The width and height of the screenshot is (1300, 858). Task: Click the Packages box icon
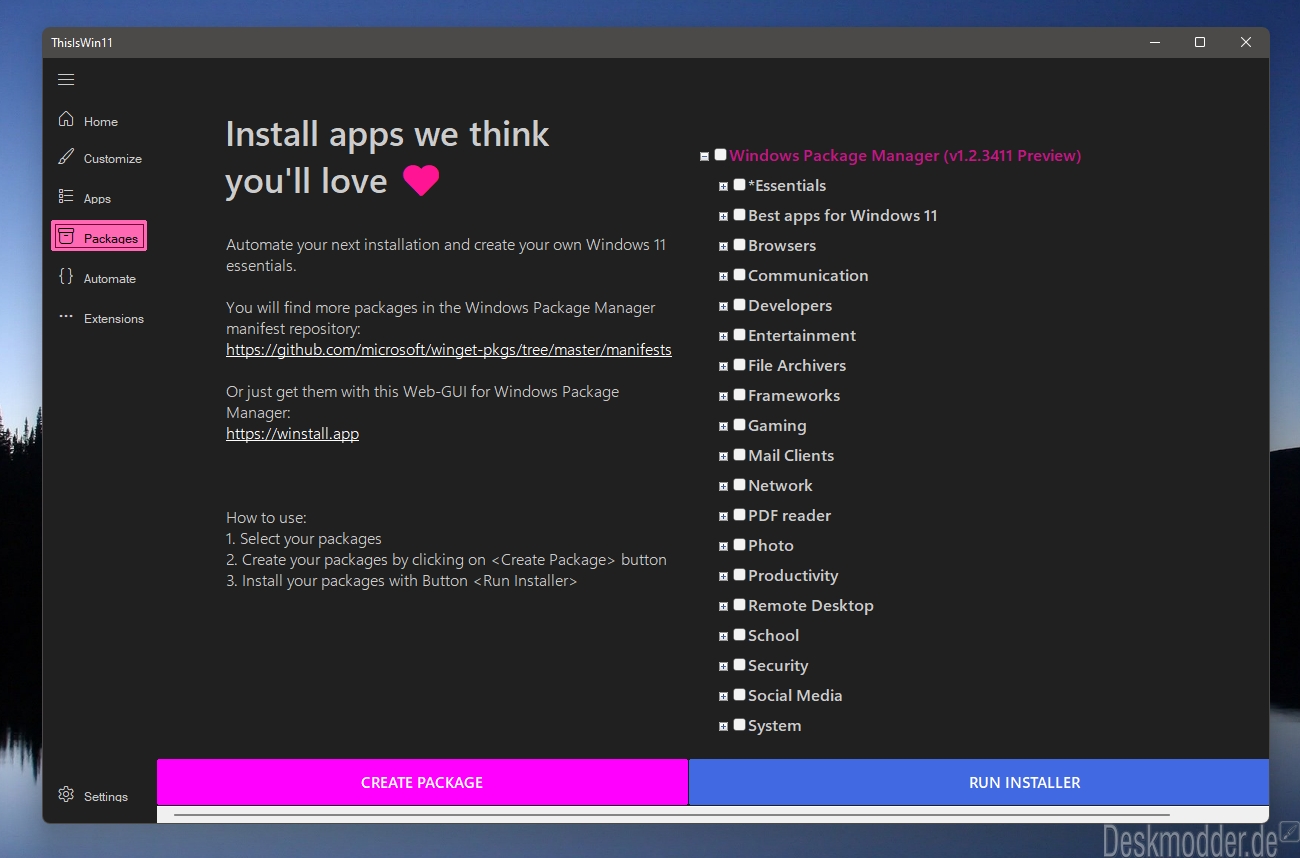click(66, 236)
